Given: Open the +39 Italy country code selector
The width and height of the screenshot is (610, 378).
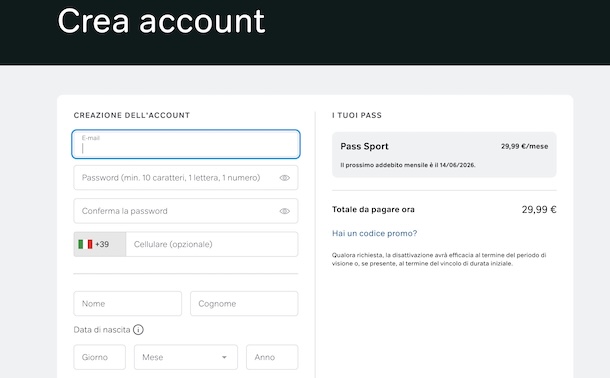Looking at the screenshot, I should click(x=100, y=244).
